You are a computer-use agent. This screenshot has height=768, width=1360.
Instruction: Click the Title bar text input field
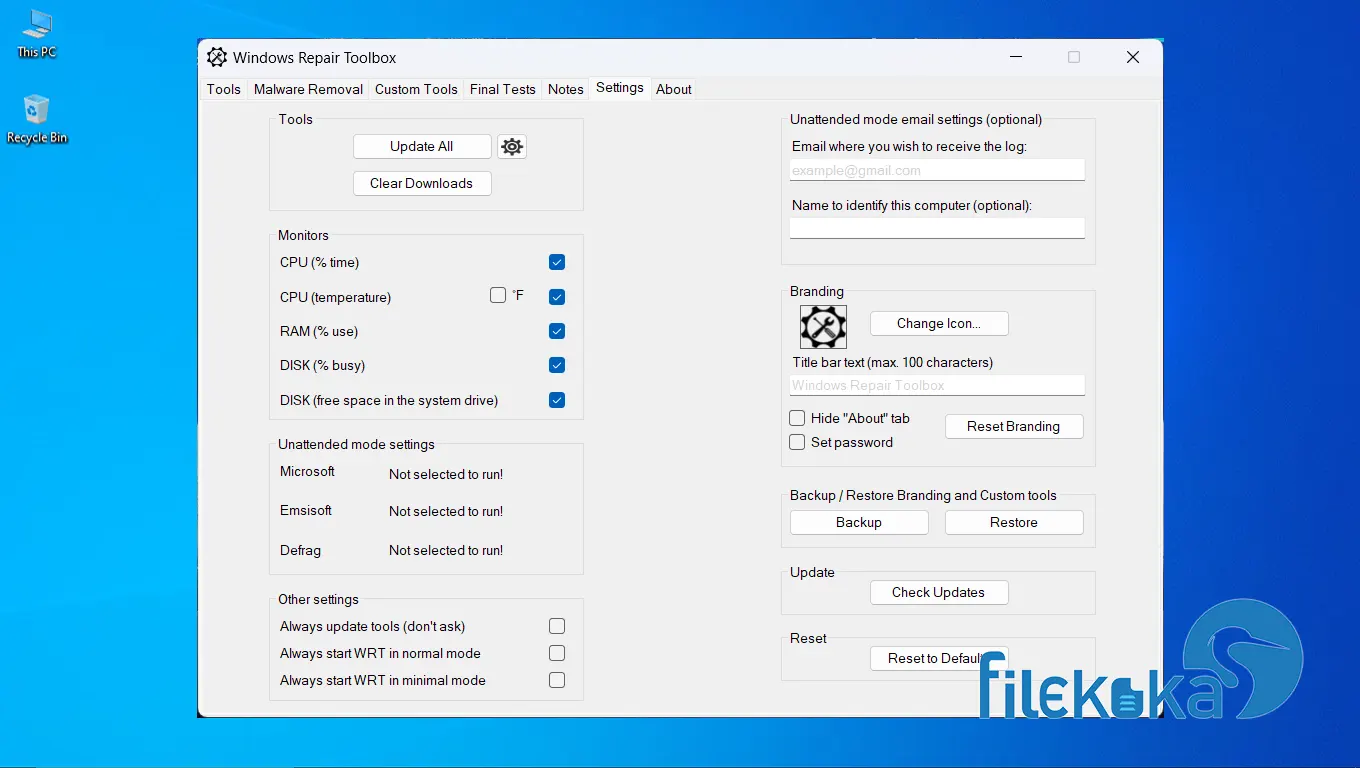(937, 385)
